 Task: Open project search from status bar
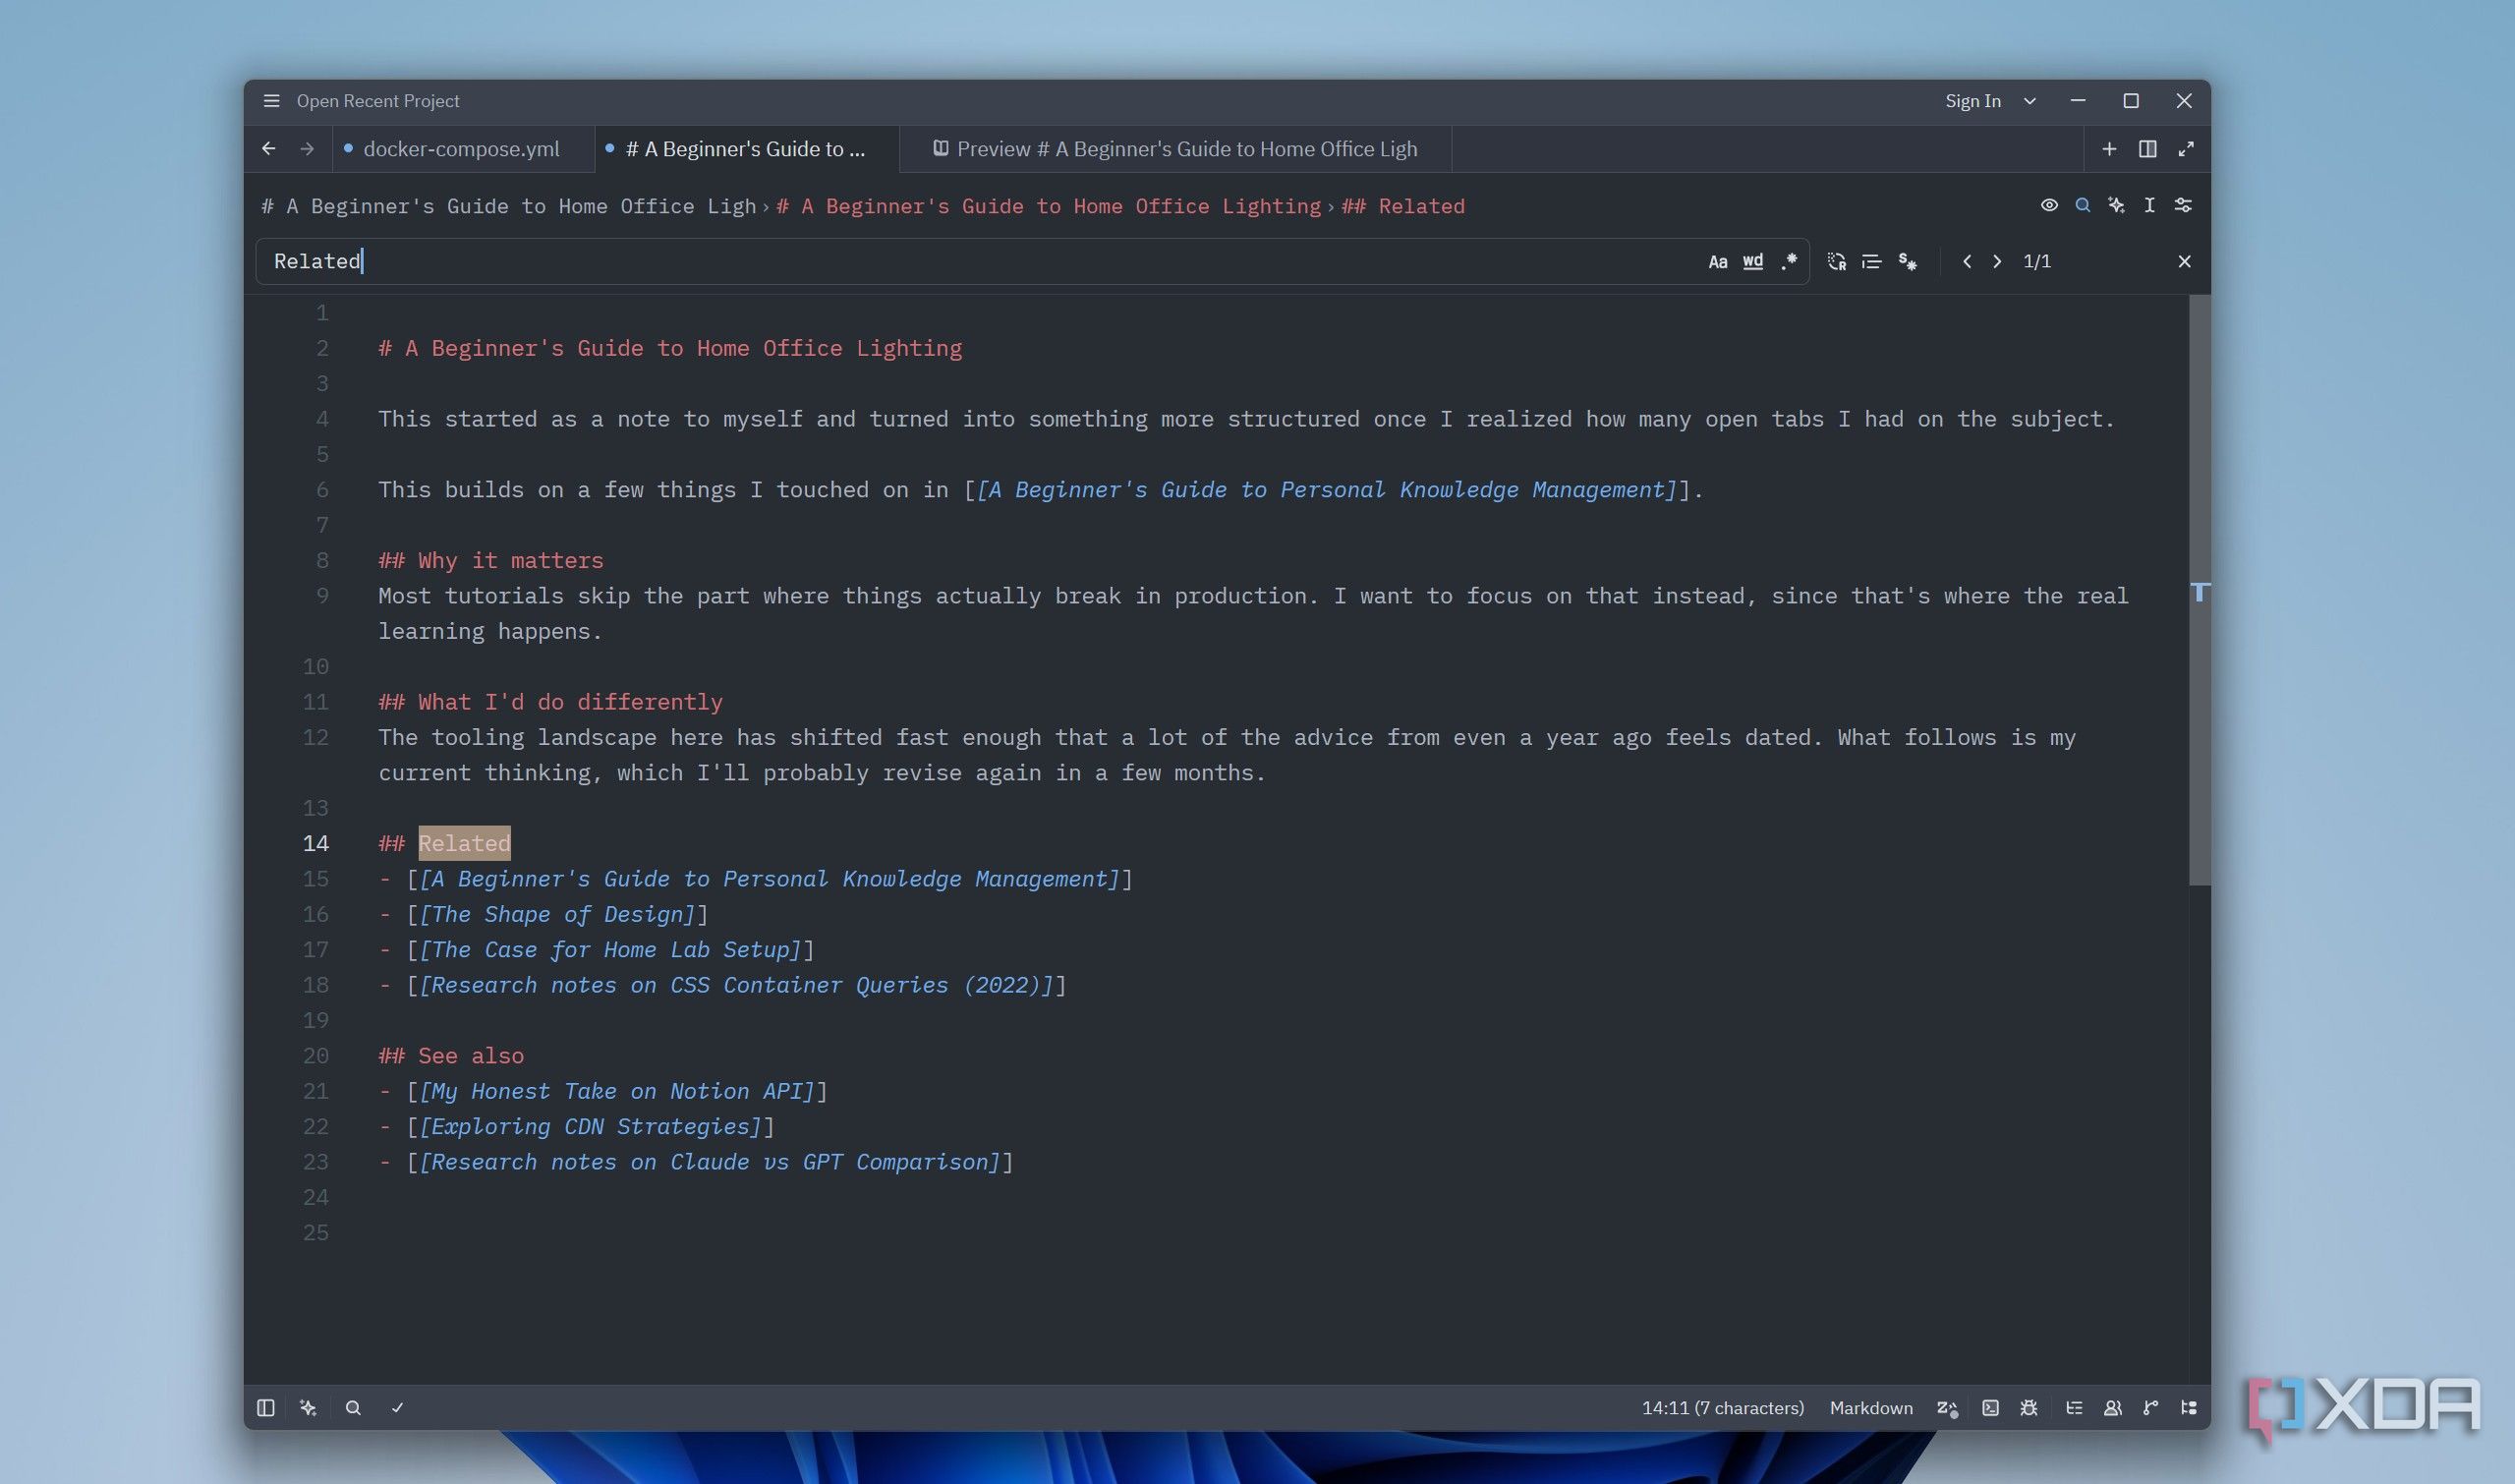click(x=353, y=1408)
